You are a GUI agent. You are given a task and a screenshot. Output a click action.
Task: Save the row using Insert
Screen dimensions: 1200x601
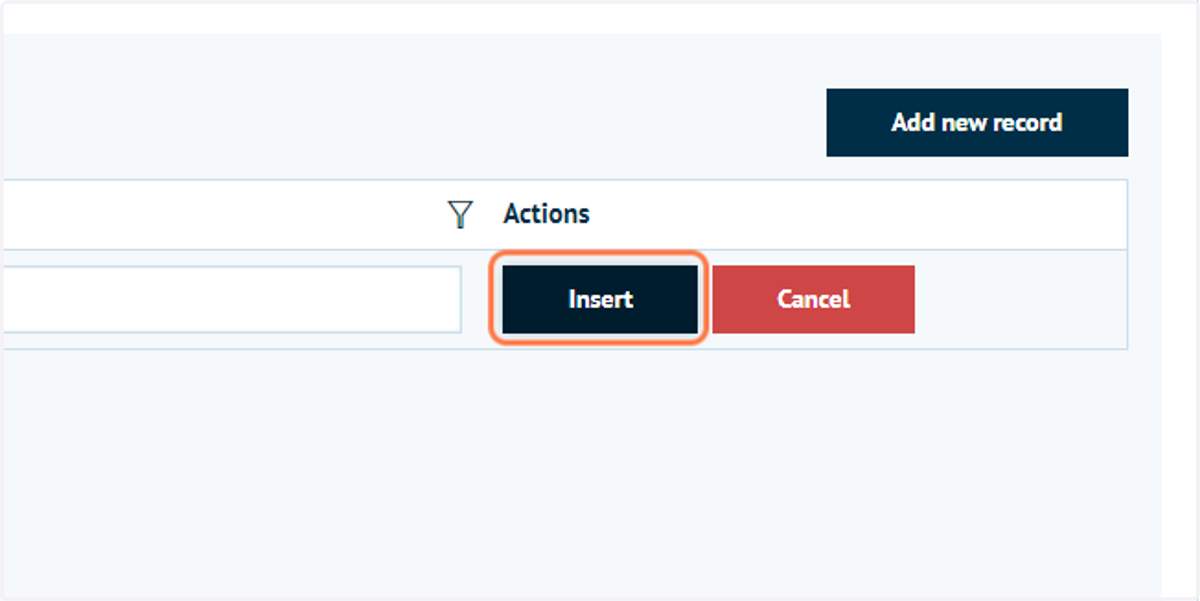(x=600, y=299)
